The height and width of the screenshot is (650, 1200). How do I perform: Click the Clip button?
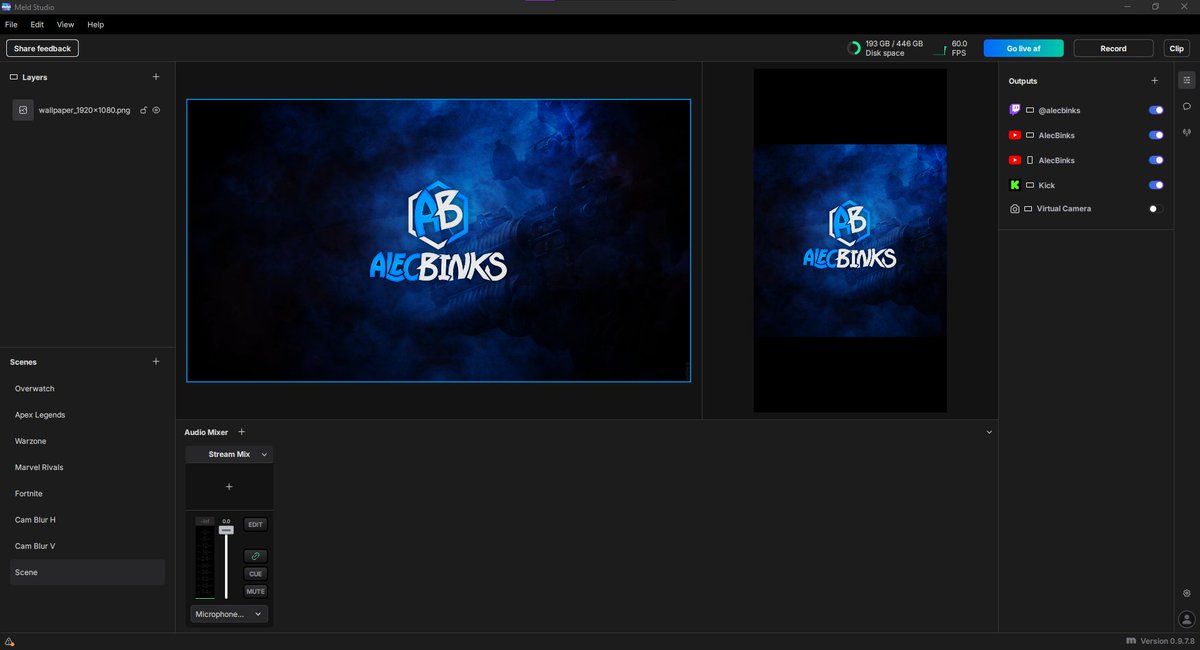point(1176,48)
